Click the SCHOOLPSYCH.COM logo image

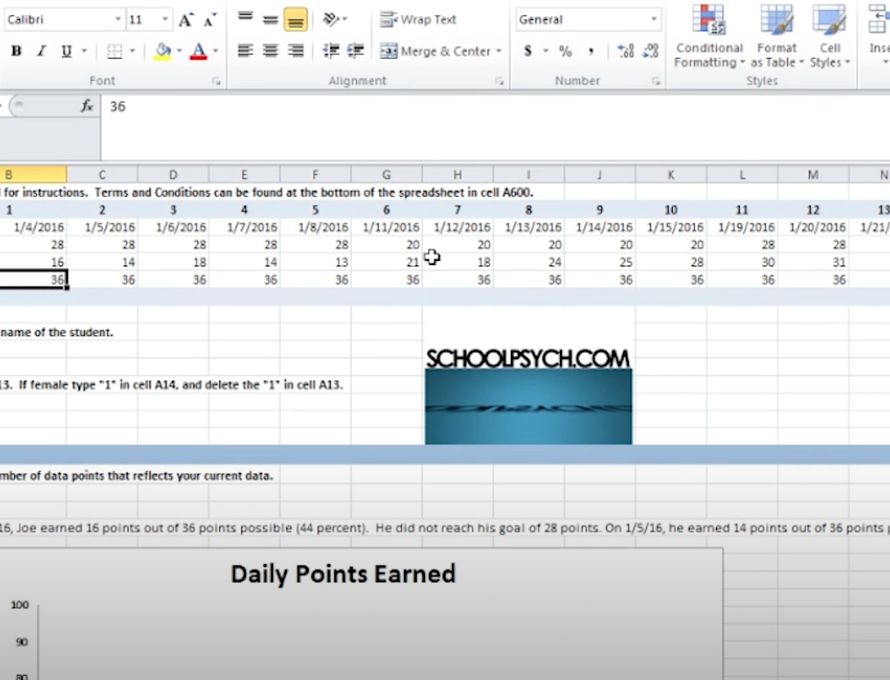click(x=528, y=396)
